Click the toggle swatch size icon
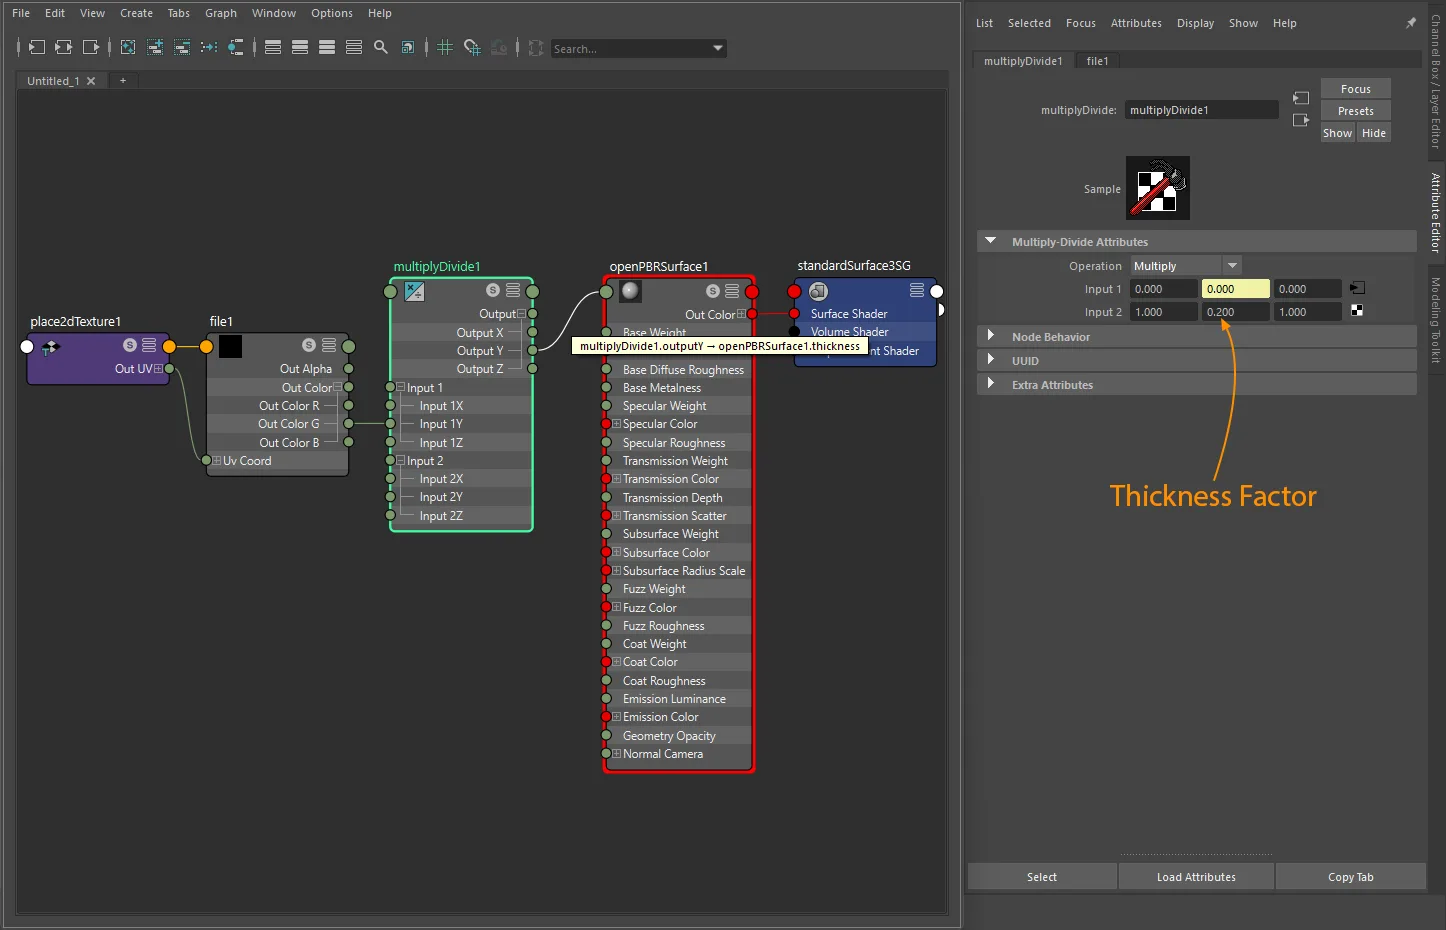Viewport: 1446px width, 930px height. pos(408,47)
